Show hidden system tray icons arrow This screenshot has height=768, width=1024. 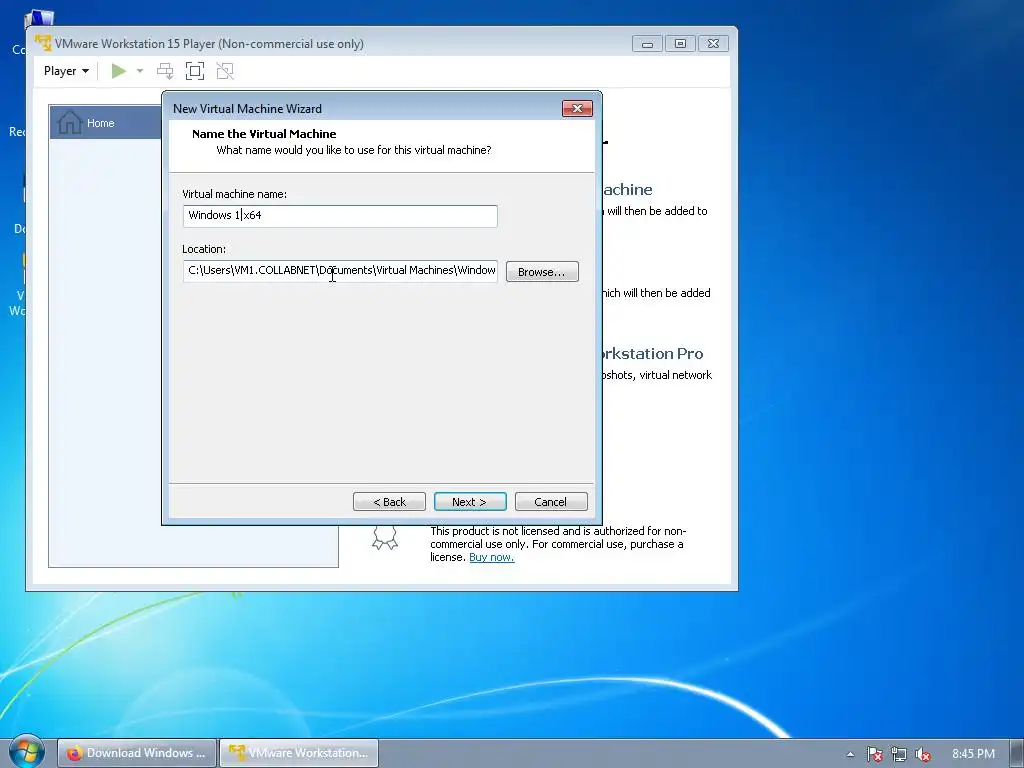(x=850, y=754)
